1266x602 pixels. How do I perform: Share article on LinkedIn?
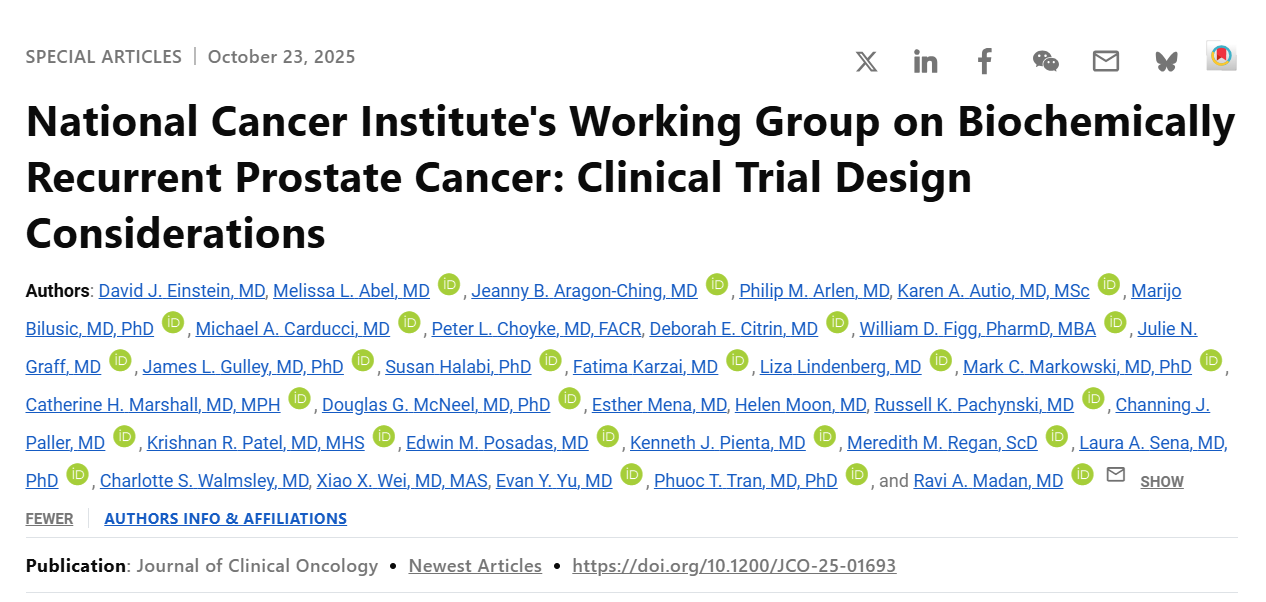point(925,62)
